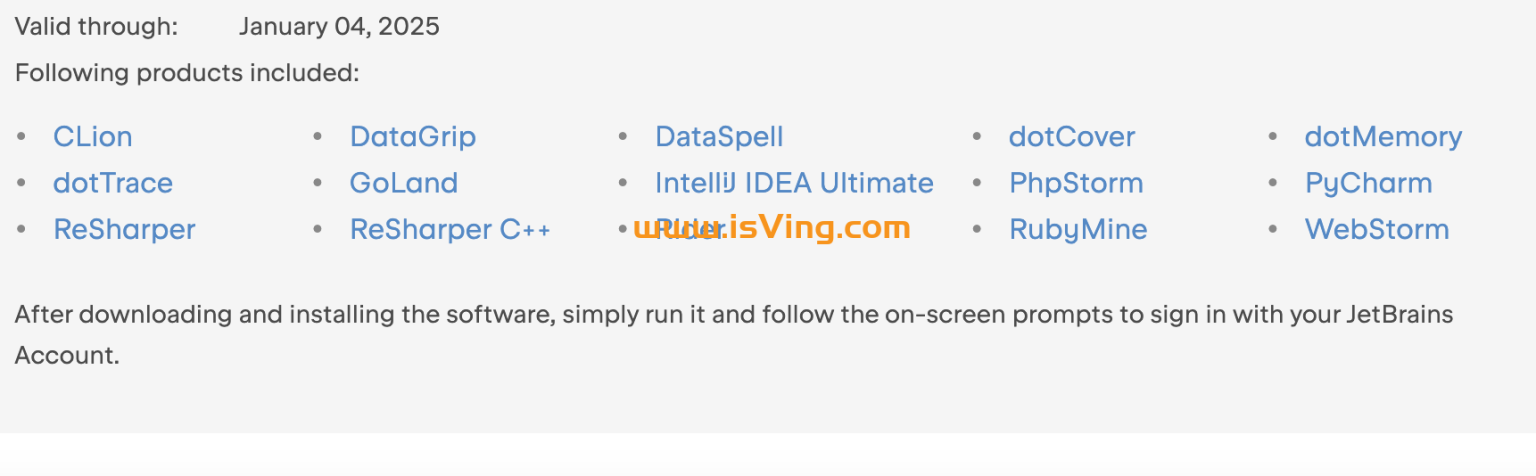Click the sign-in instructions paragraph
Screen dimensions: 1536x476
pyautogui.click(x=733, y=315)
